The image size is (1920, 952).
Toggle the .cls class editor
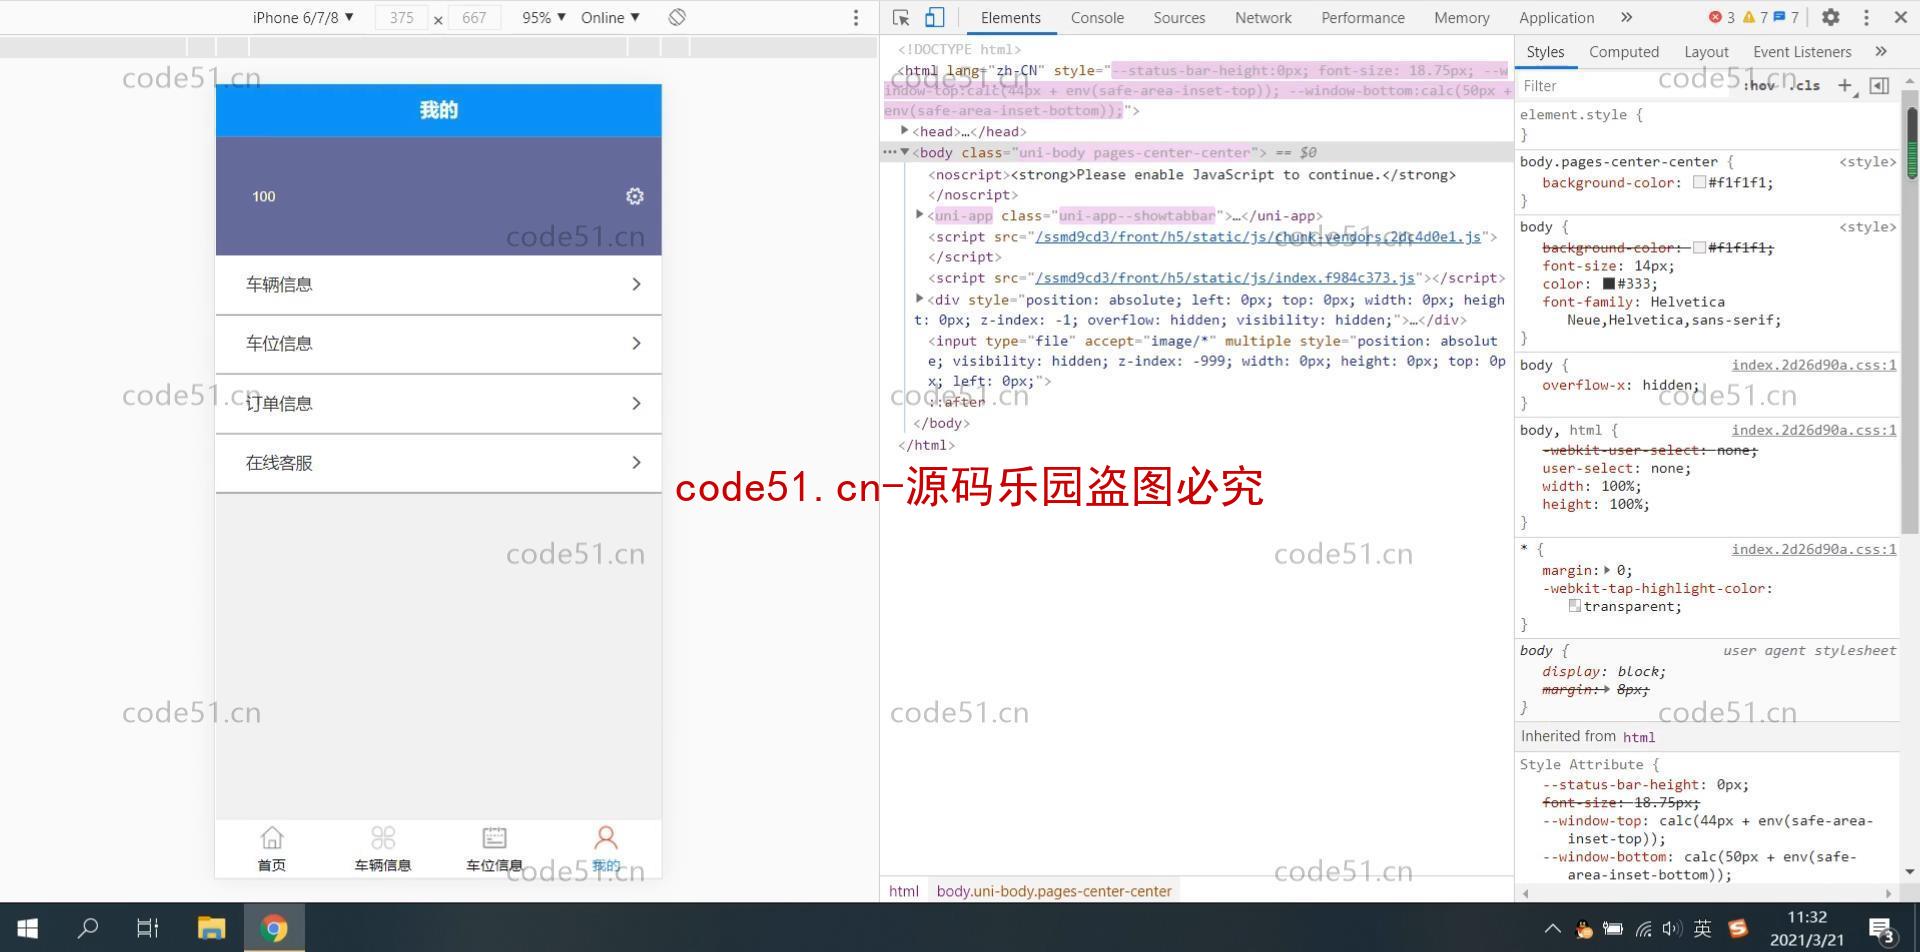coord(1806,86)
